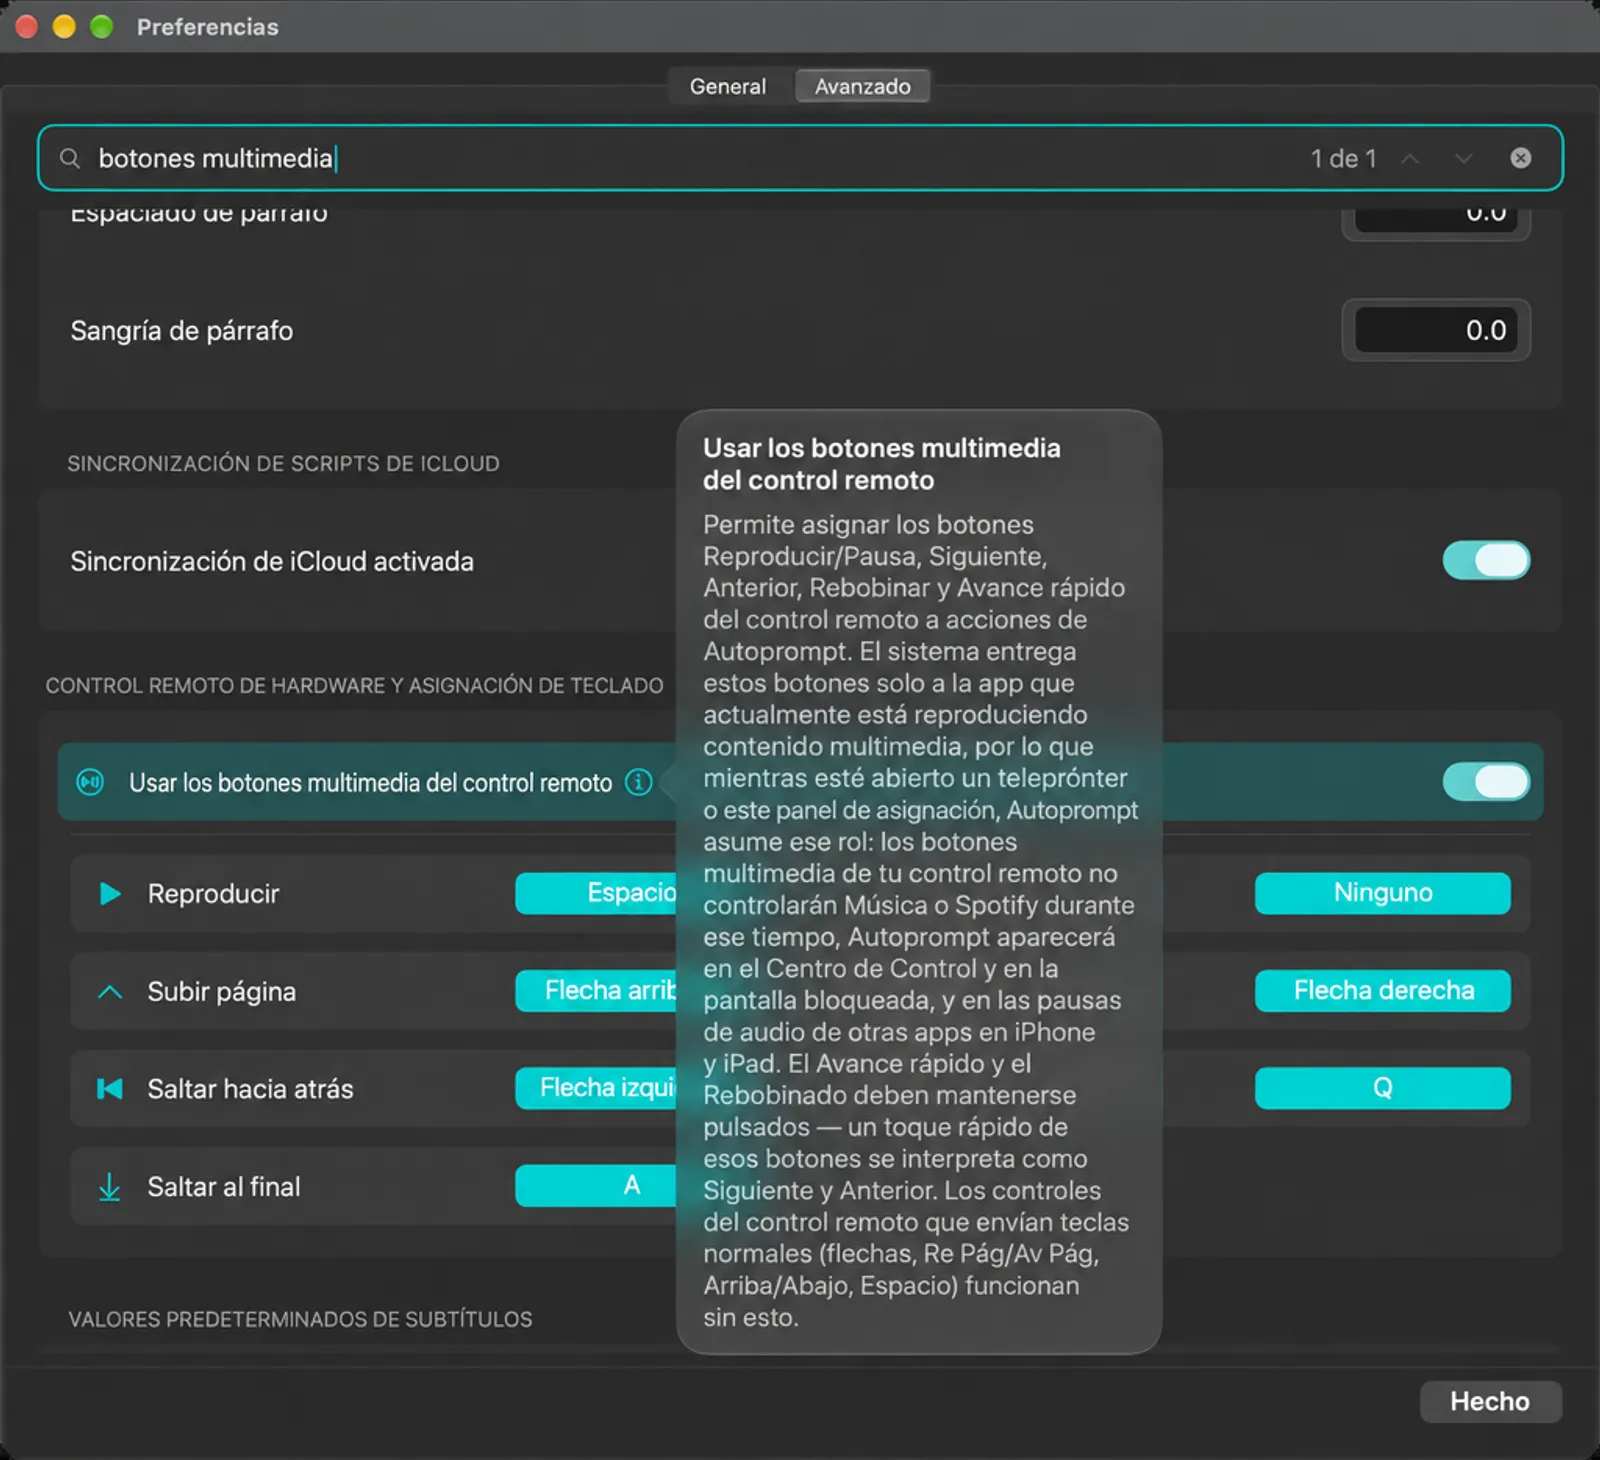Click the Saltar hacia atrás row label

coord(250,1088)
